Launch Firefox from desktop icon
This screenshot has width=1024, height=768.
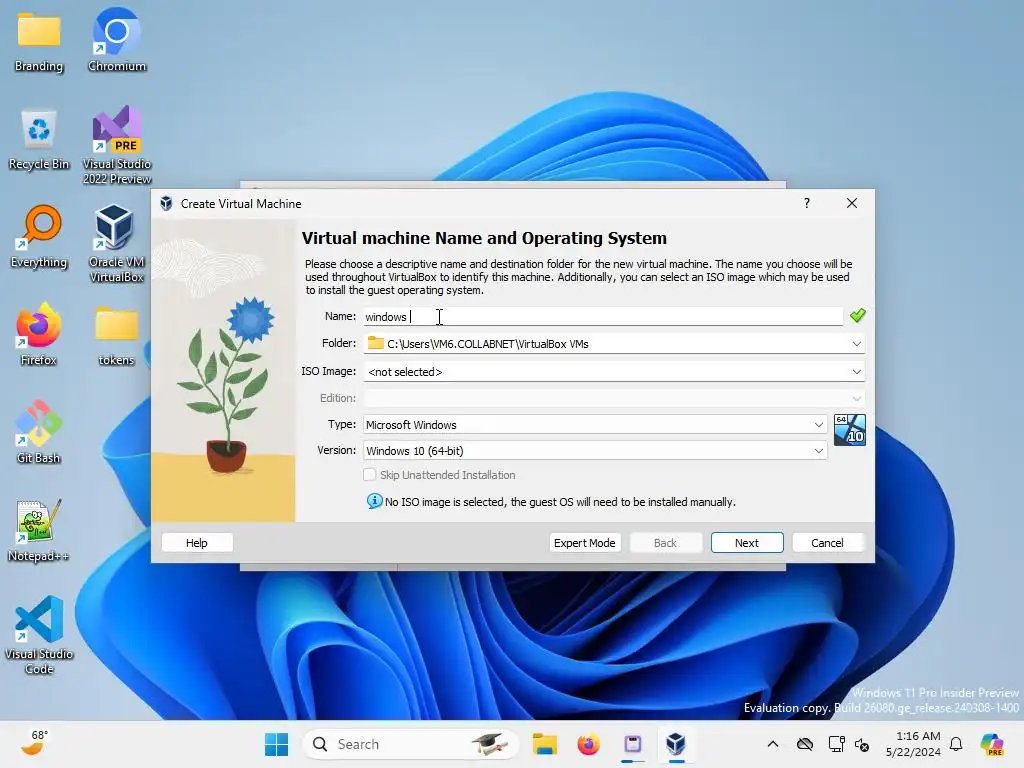pos(39,335)
